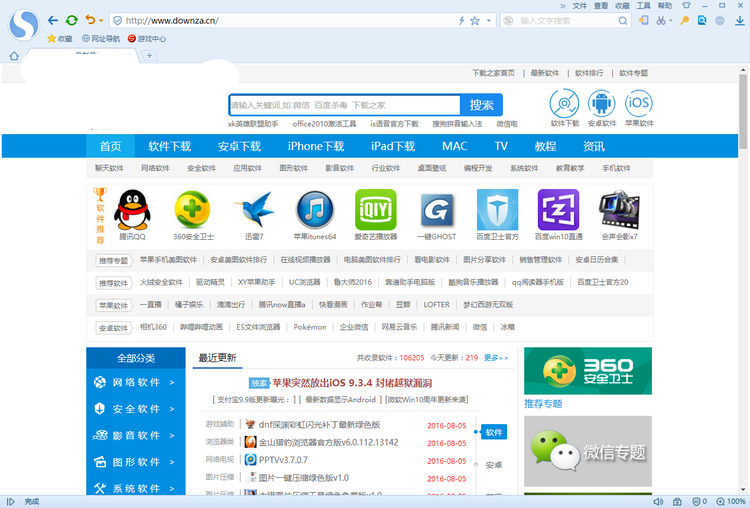Open the 微信专题 banner image
Screen dimensions: 750x508
[x=588, y=451]
